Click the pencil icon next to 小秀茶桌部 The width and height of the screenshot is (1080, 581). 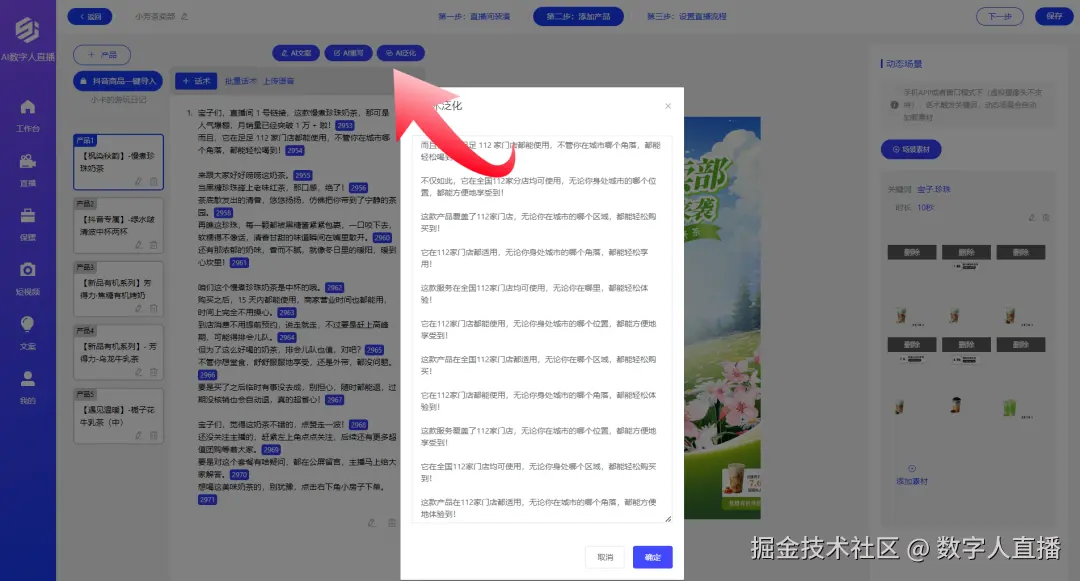[x=185, y=17]
